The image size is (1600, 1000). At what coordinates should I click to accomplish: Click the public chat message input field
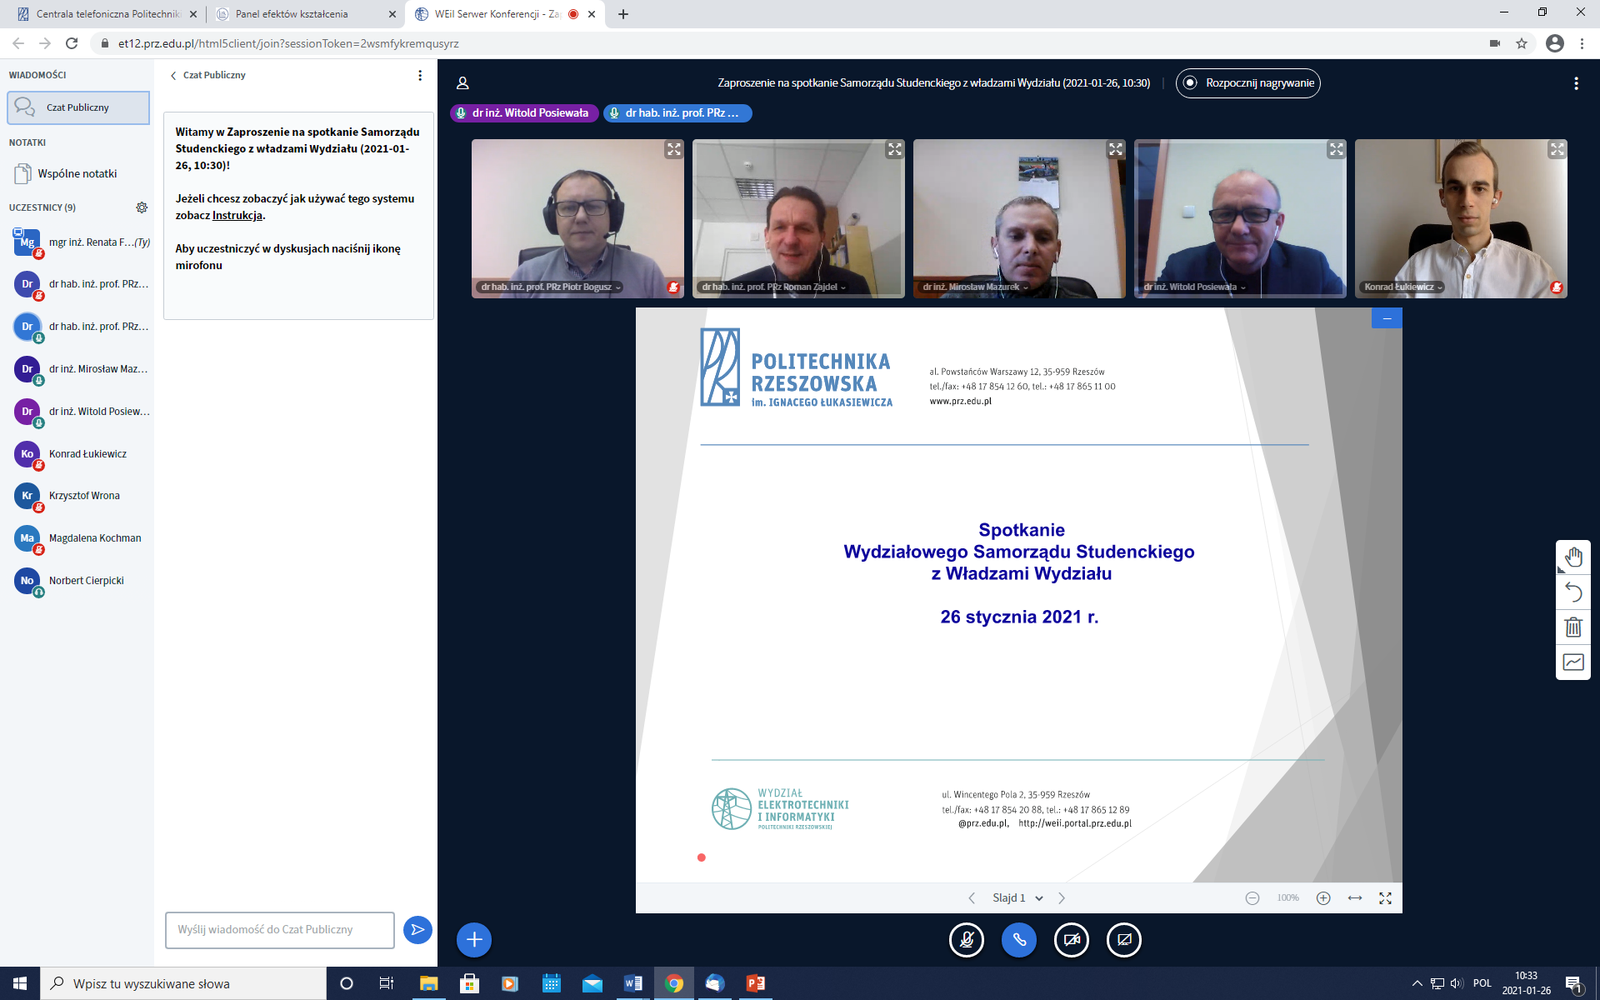279,929
